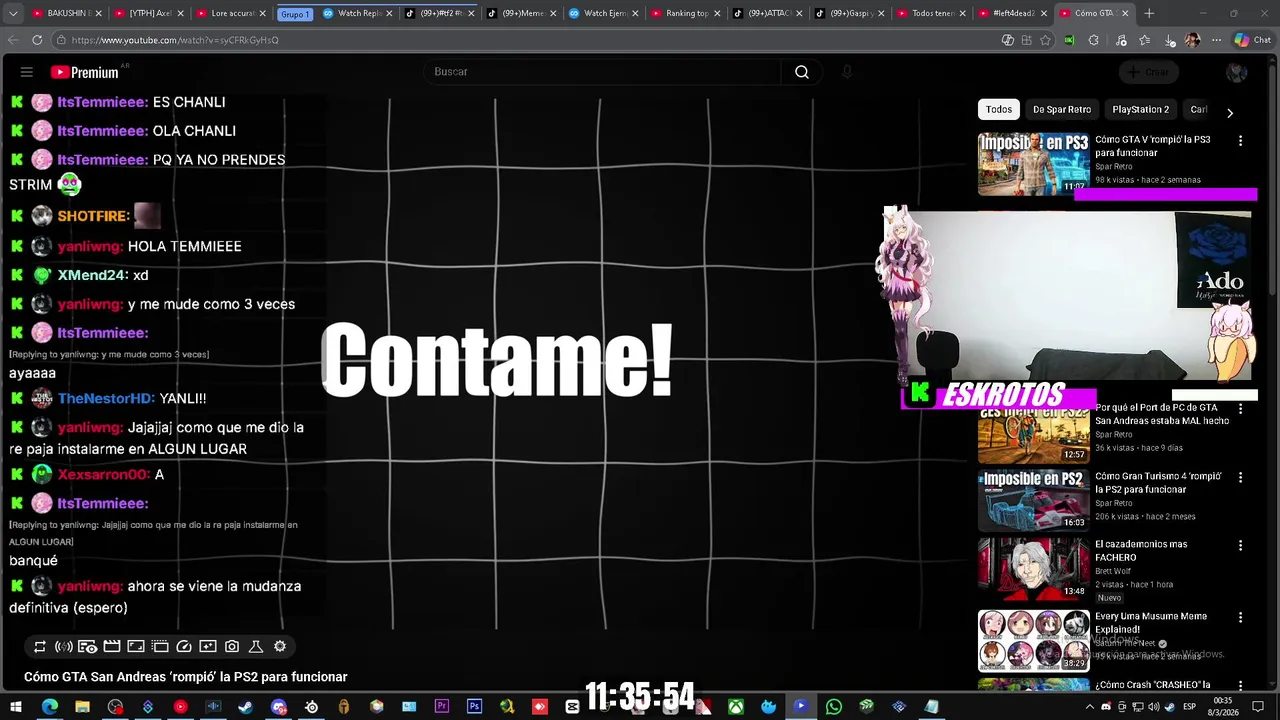Open Por qué el Port de PC title
The image size is (1280, 720).
point(1162,414)
